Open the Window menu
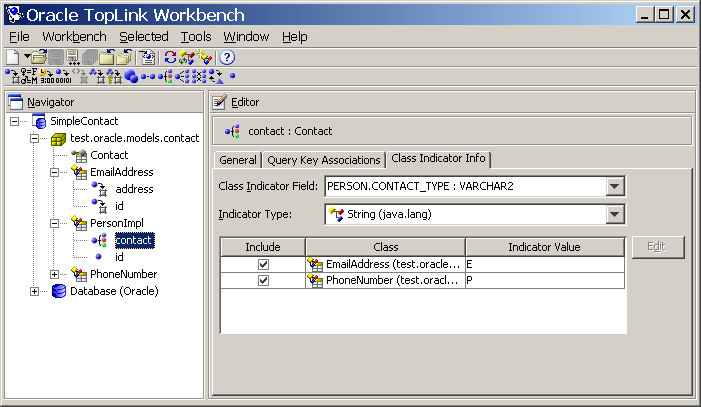 tap(246, 37)
